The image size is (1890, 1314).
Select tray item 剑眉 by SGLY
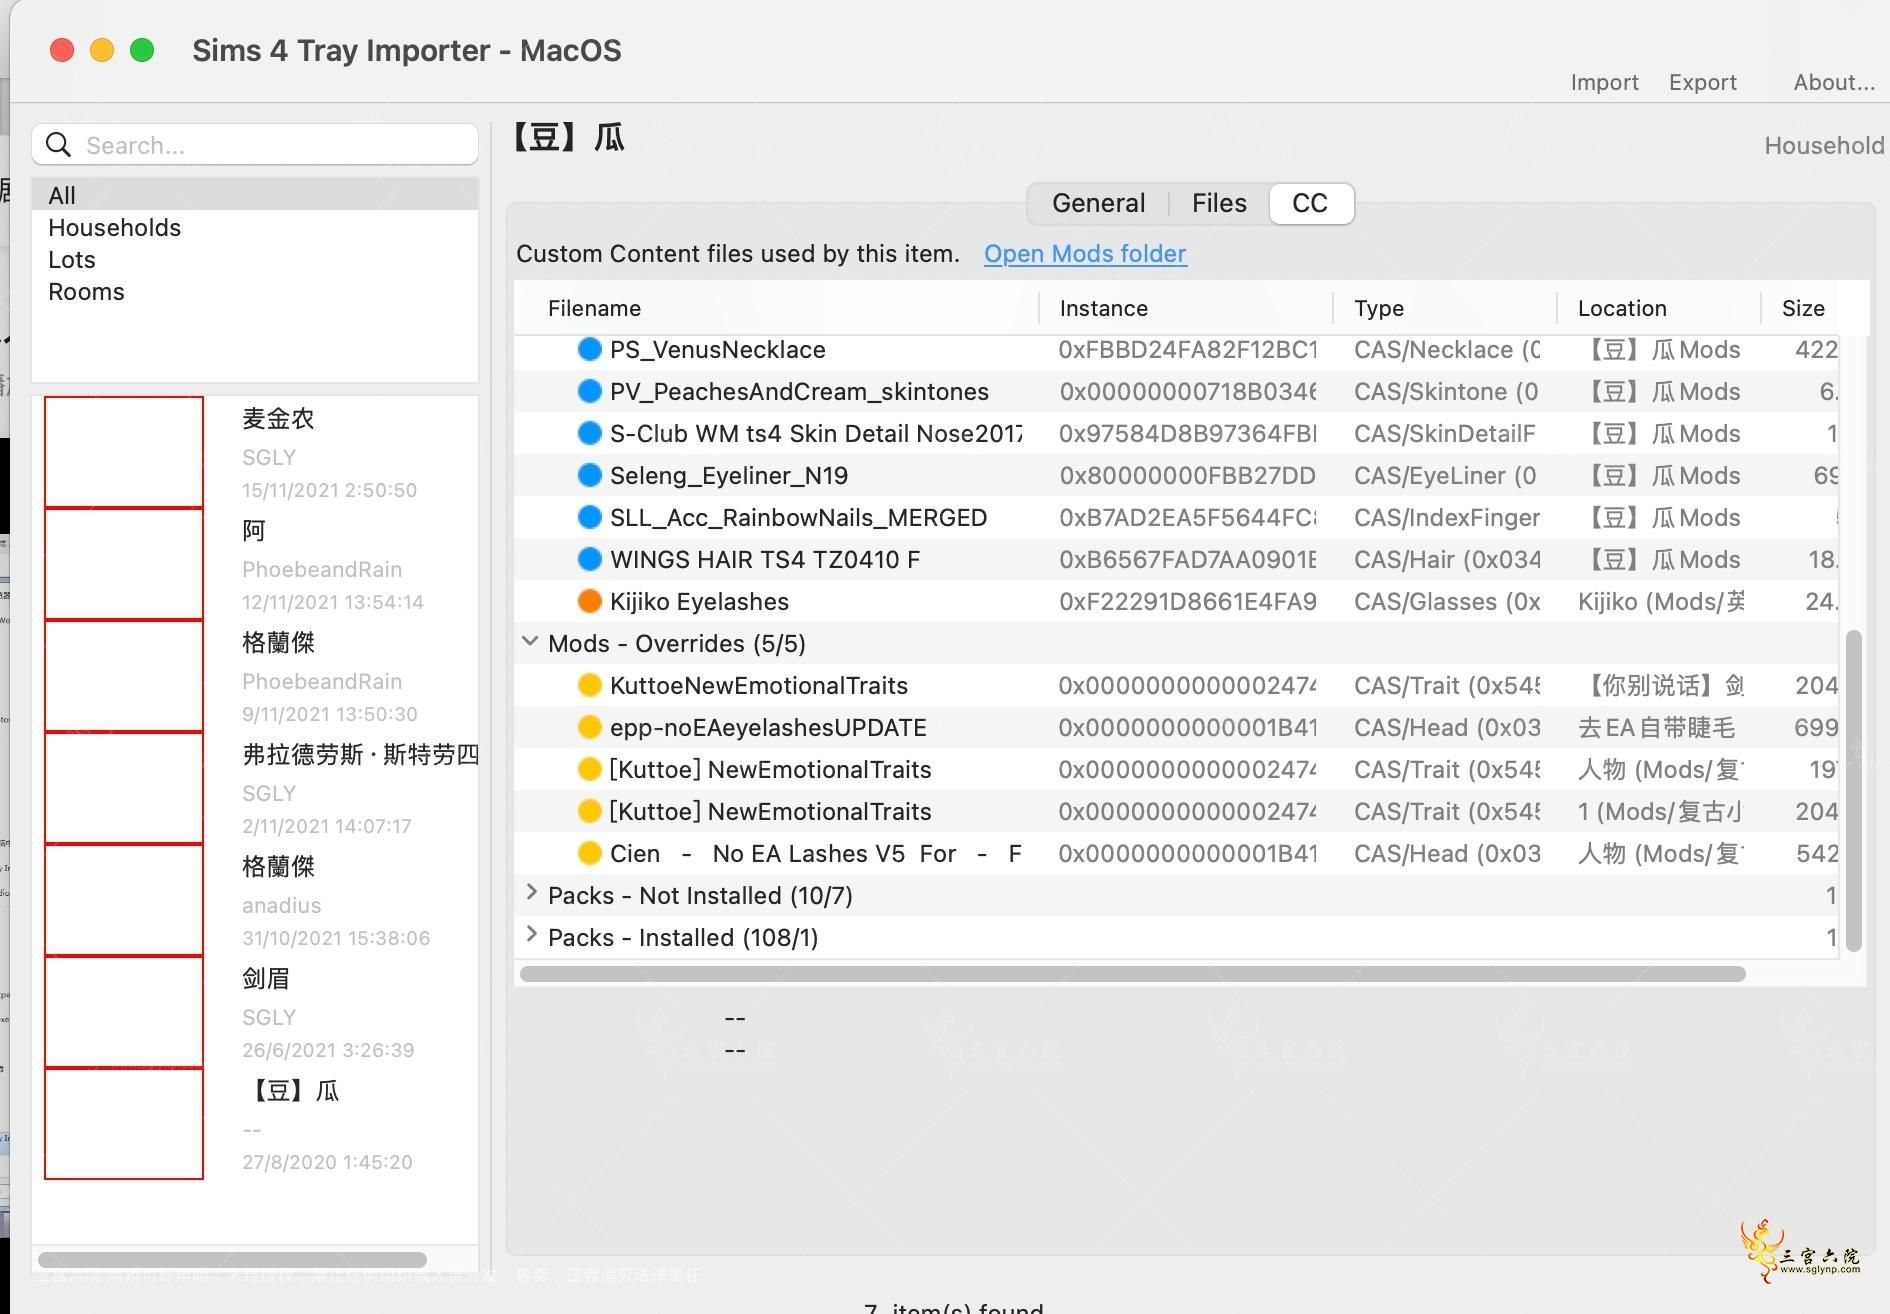(x=255, y=1012)
